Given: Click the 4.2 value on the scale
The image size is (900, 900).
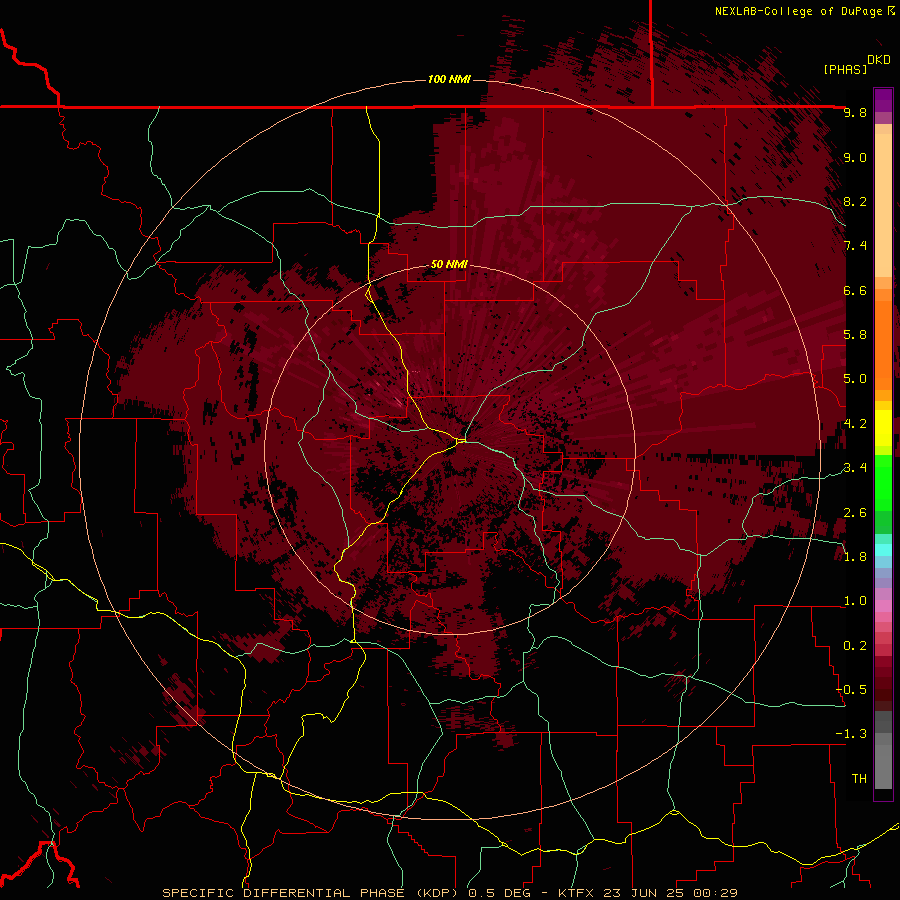Looking at the screenshot, I should point(855,424).
